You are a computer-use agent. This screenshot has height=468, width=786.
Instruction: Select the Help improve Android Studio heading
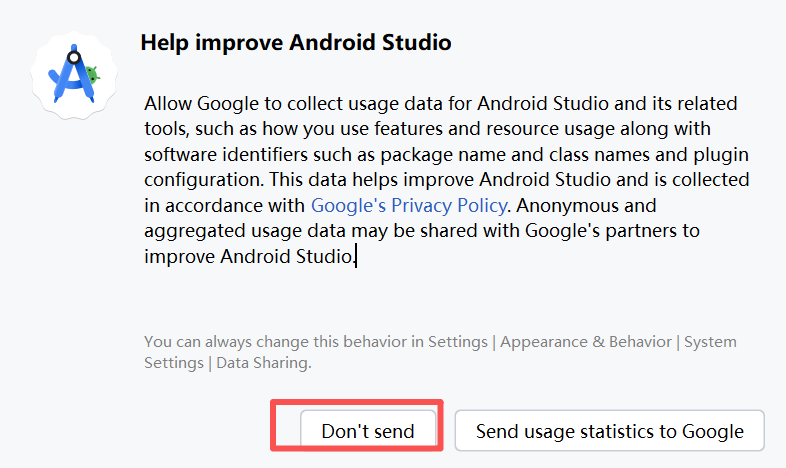coord(296,42)
